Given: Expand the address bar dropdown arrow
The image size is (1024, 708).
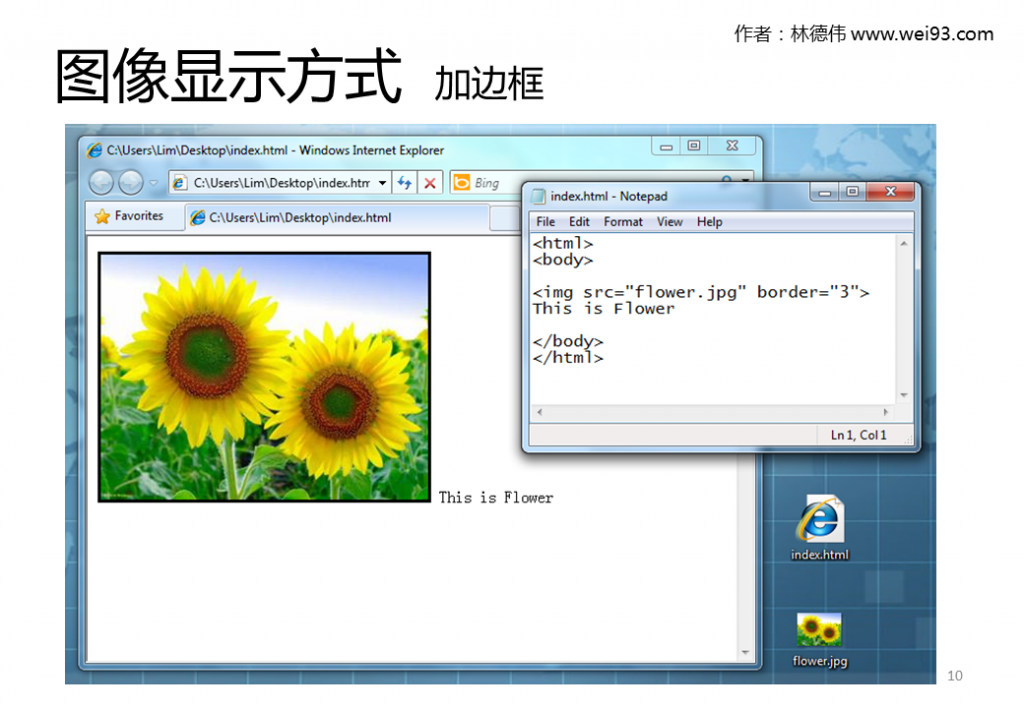Looking at the screenshot, I should (x=382, y=183).
